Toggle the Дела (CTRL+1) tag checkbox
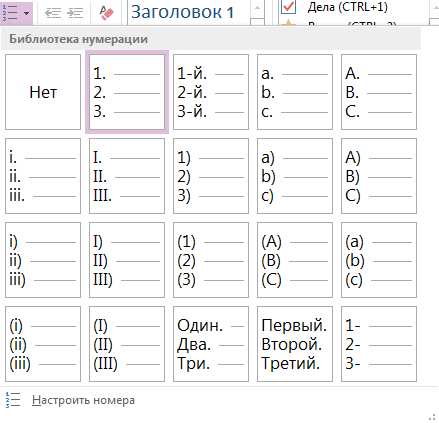The image size is (439, 423). pos(288,7)
